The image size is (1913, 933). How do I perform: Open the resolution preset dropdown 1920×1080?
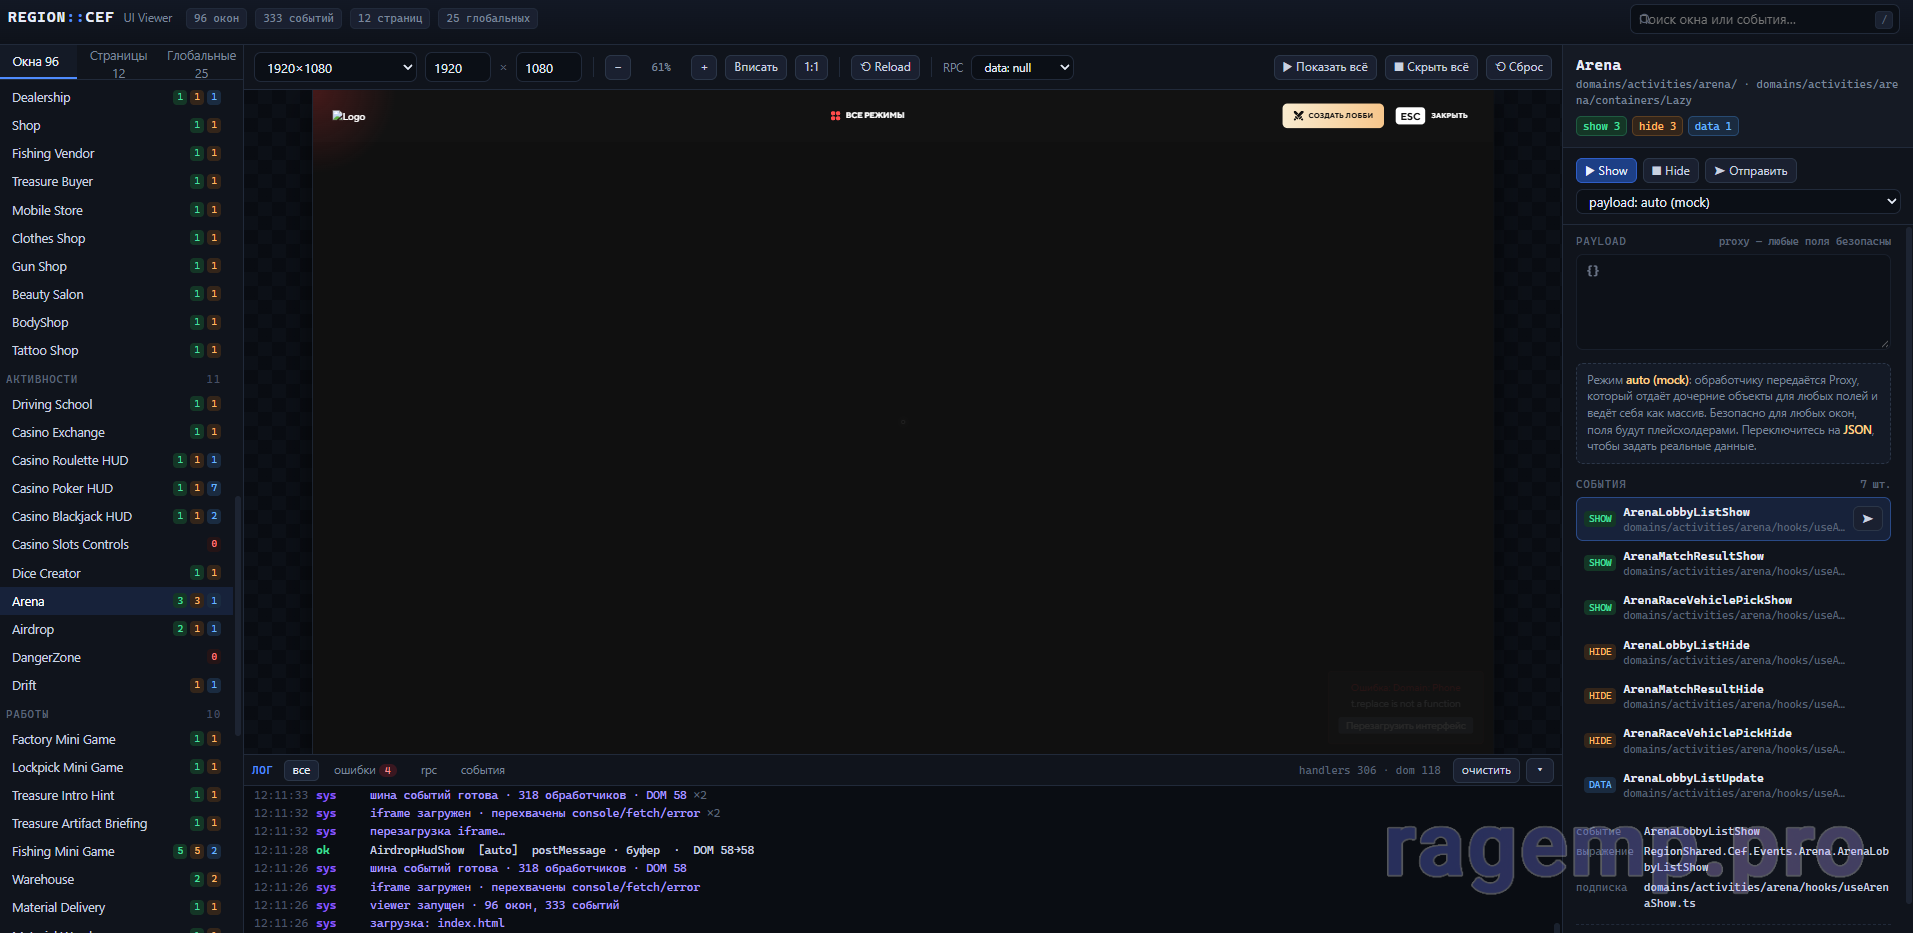336,68
